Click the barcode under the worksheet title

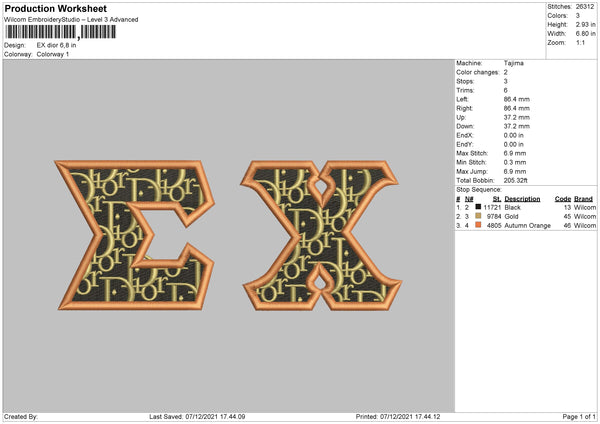60,32
